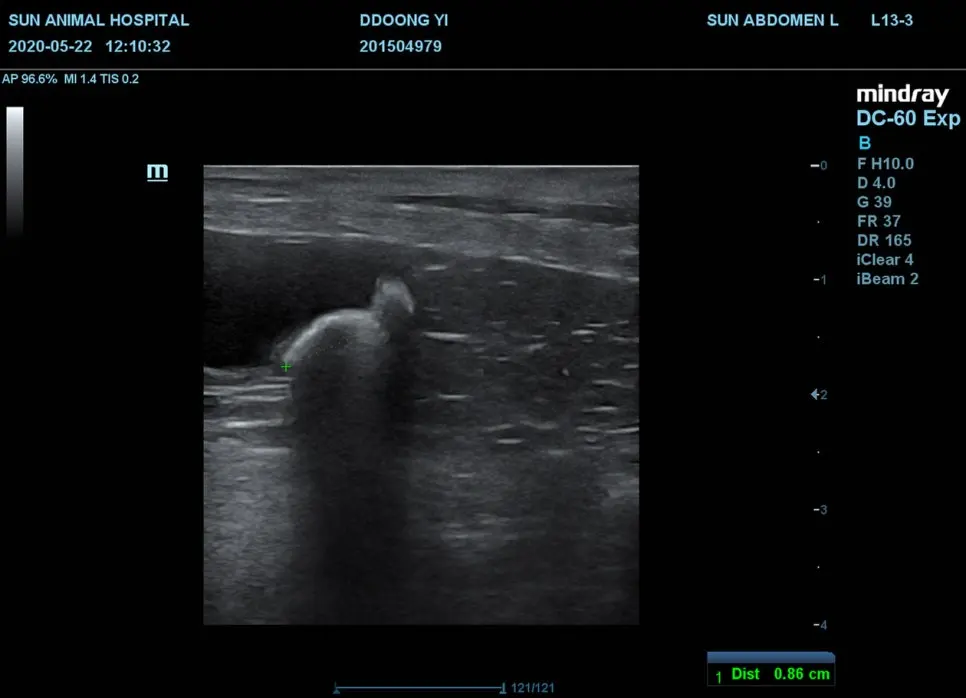
Task: Click the cine loop progress bar
Action: click(420, 688)
